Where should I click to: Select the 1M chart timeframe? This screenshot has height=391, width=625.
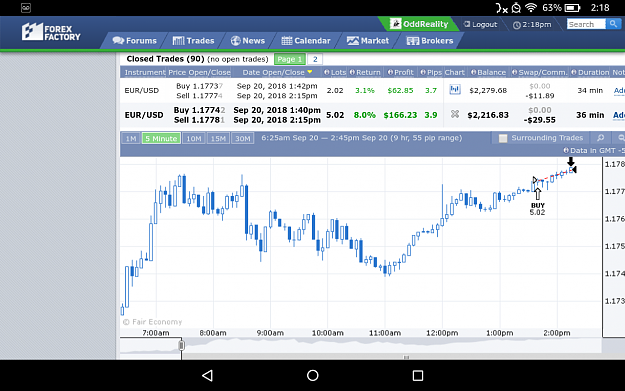pos(131,138)
